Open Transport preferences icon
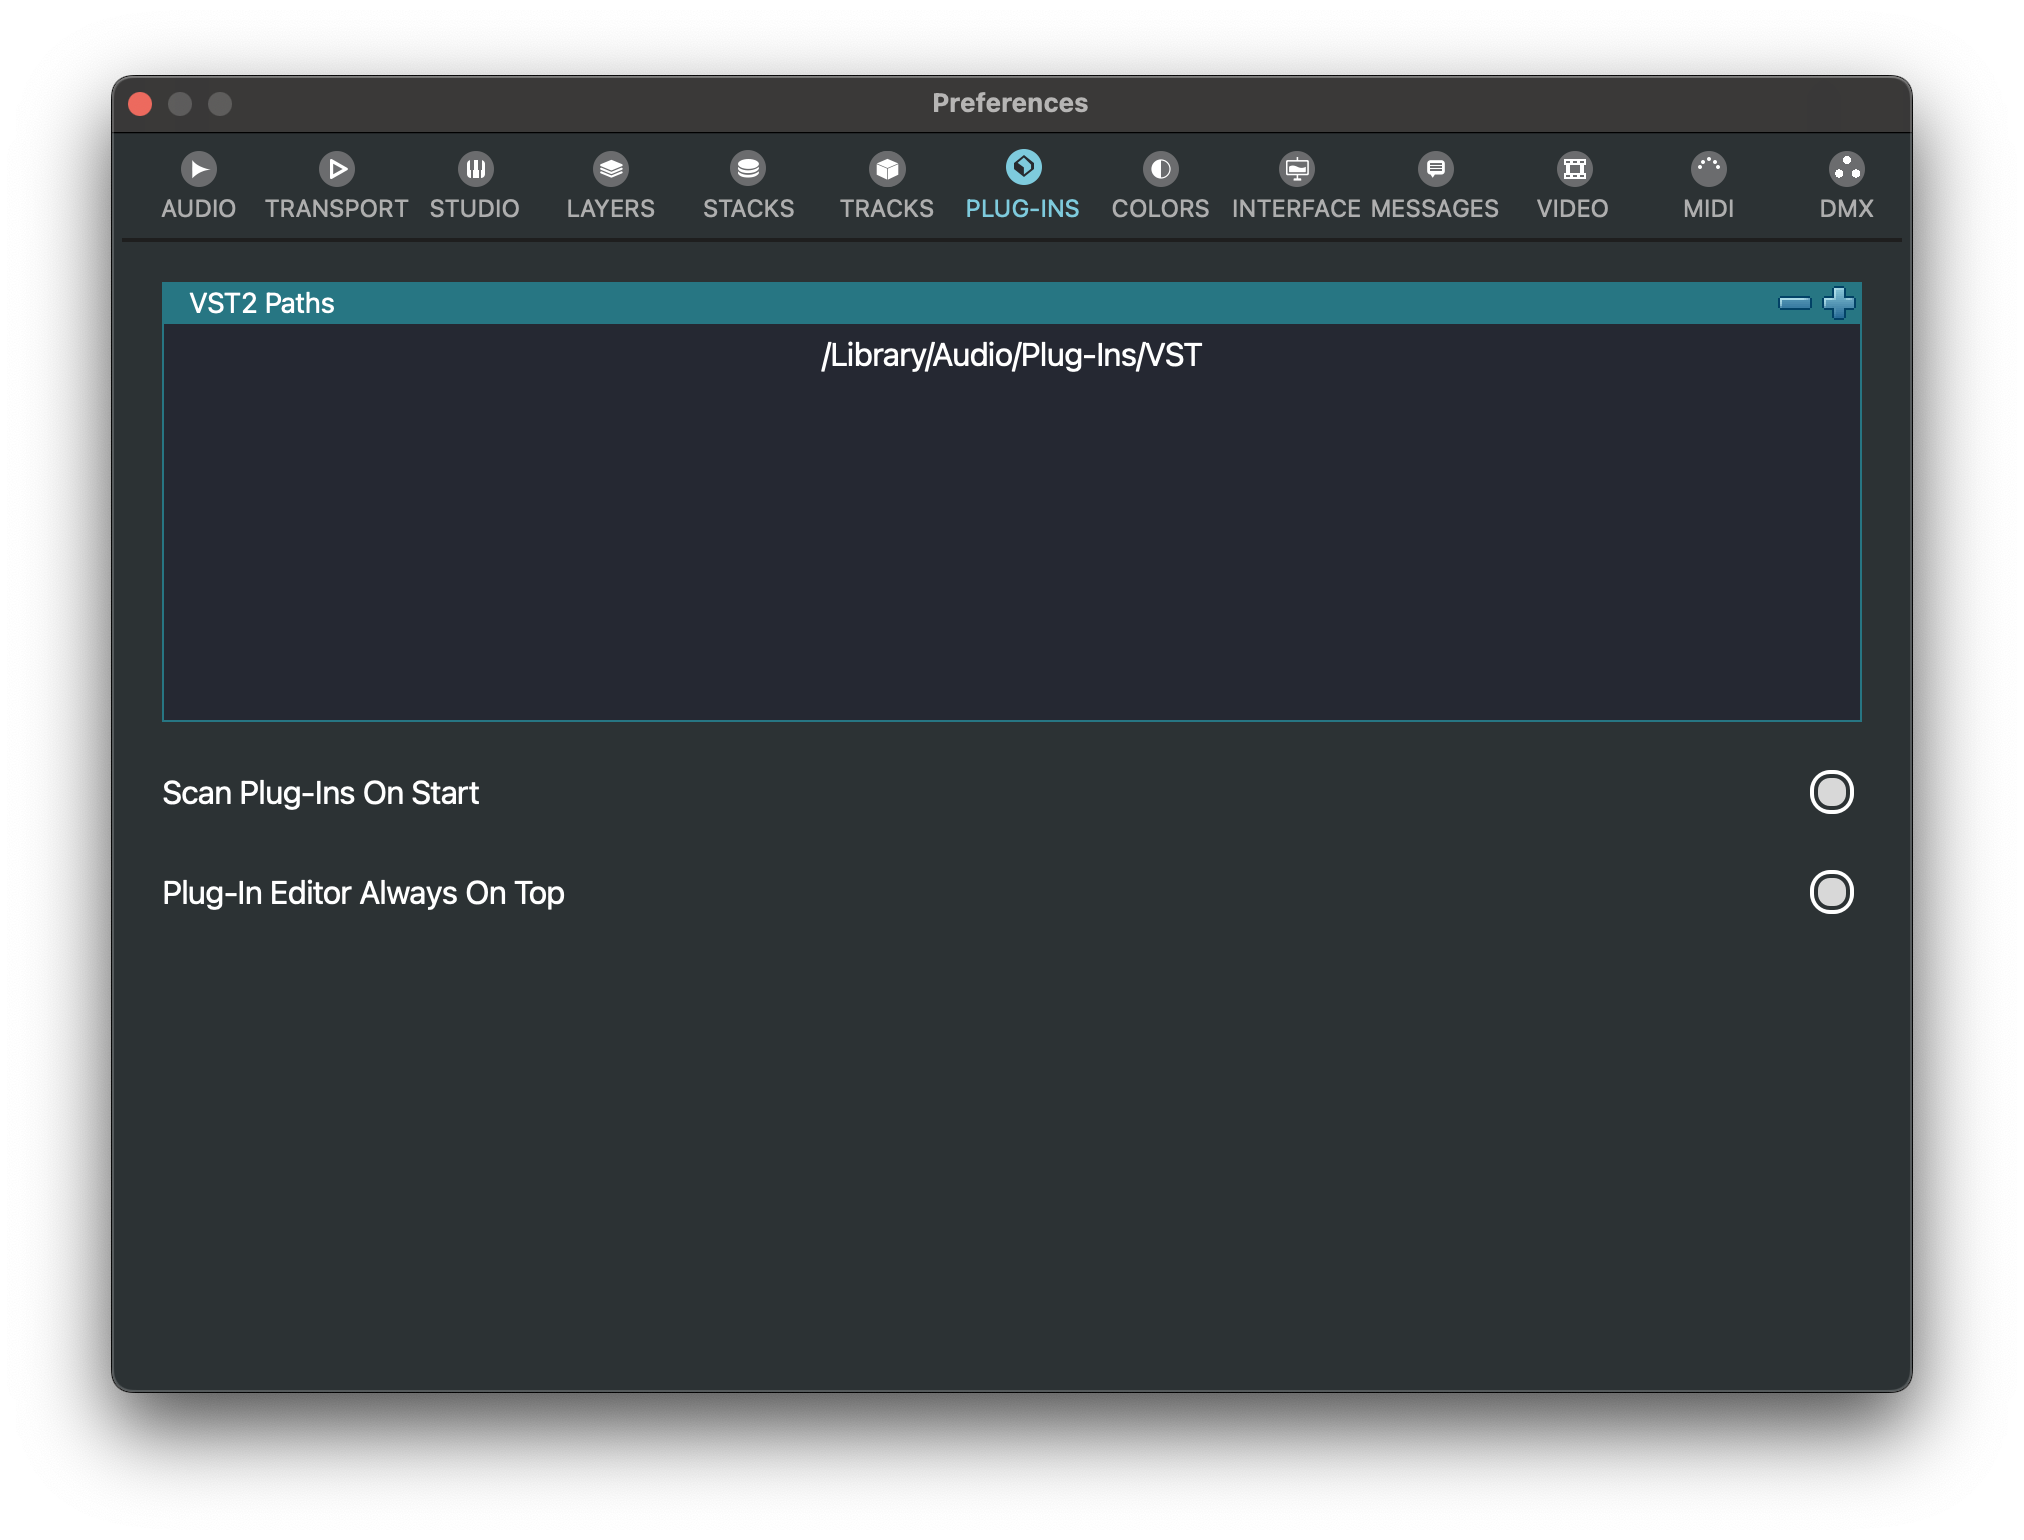Screen dimensions: 2024x1540 (337, 169)
